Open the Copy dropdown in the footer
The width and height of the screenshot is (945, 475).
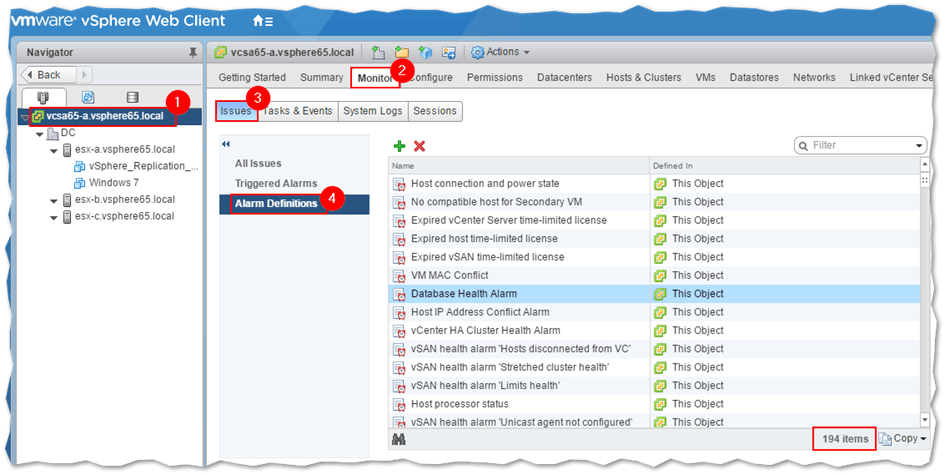pyautogui.click(x=902, y=439)
